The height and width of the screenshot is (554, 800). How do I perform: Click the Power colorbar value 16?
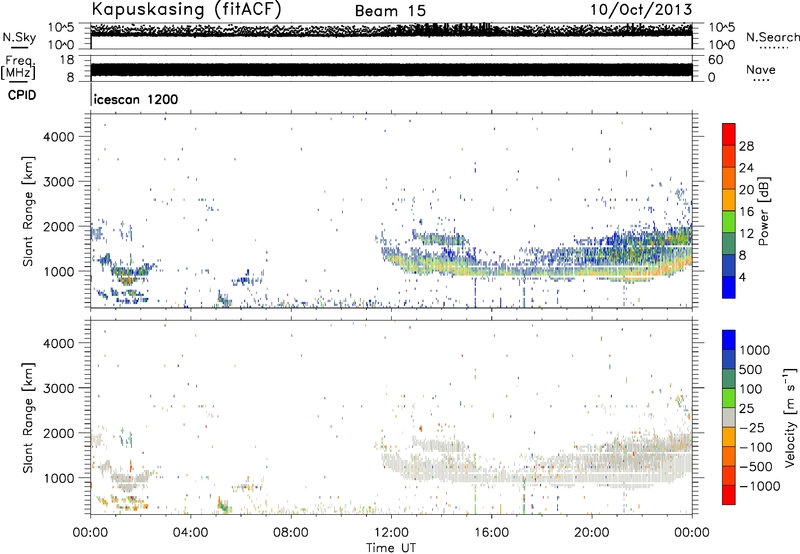[x=746, y=212]
